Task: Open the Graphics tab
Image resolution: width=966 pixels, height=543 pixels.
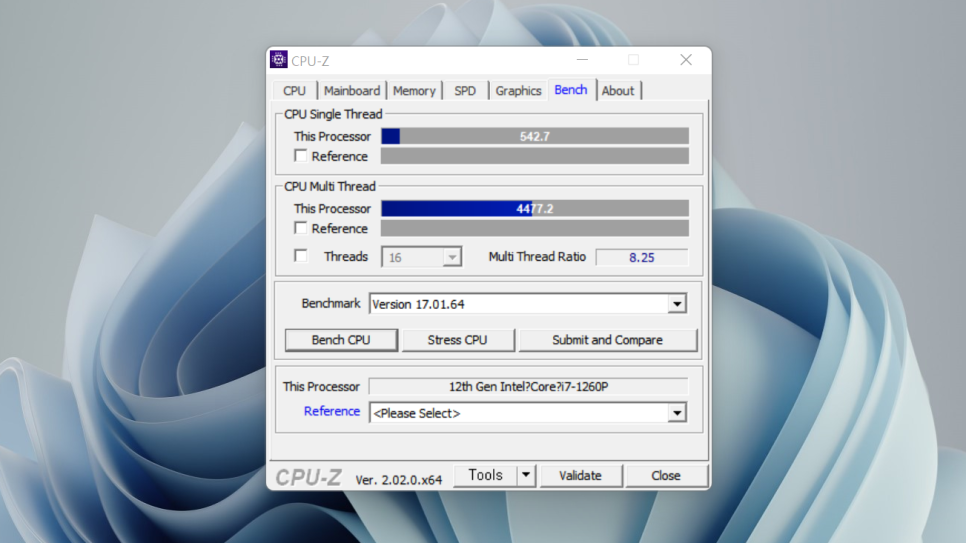Action: (x=518, y=91)
